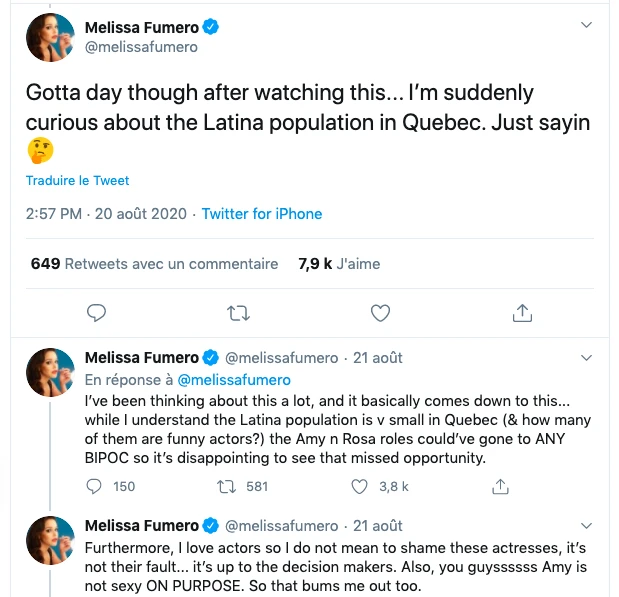The width and height of the screenshot is (619, 597).
Task: View 649 Retweets avec un commentaire
Action: click(x=154, y=264)
